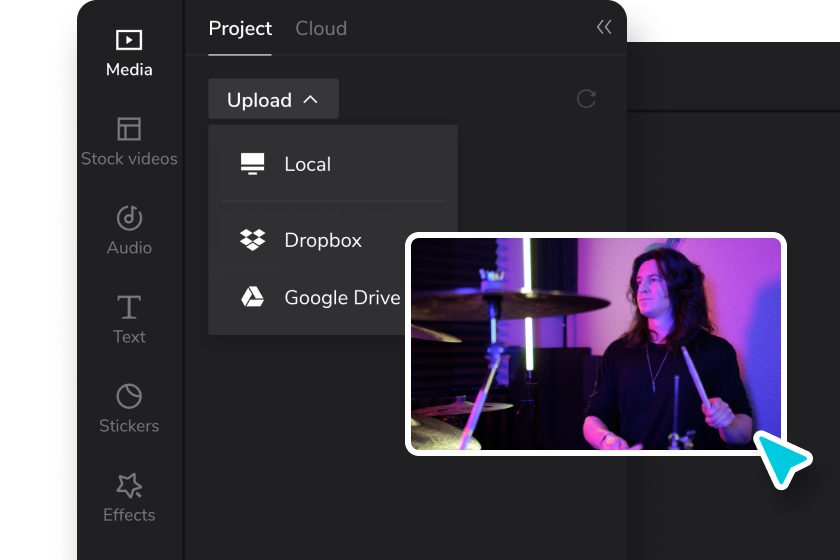Open the Stickers panel
Viewport: 840px width, 560px height.
tap(129, 408)
